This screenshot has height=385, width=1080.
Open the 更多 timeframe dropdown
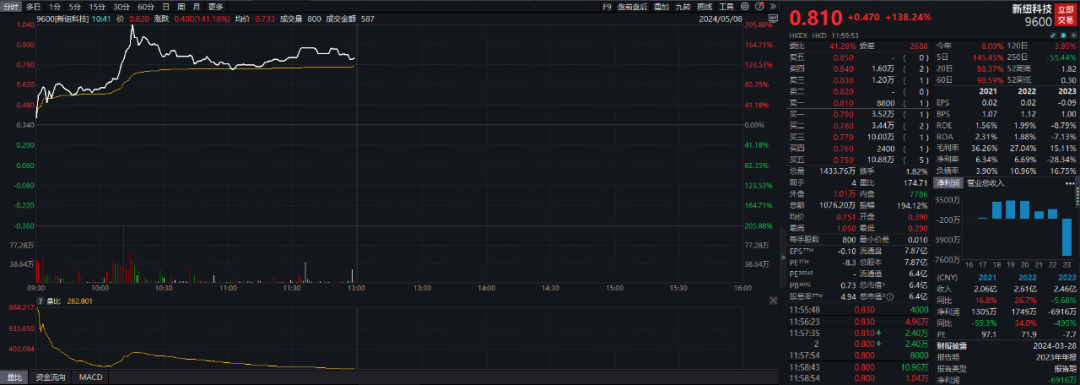click(216, 6)
